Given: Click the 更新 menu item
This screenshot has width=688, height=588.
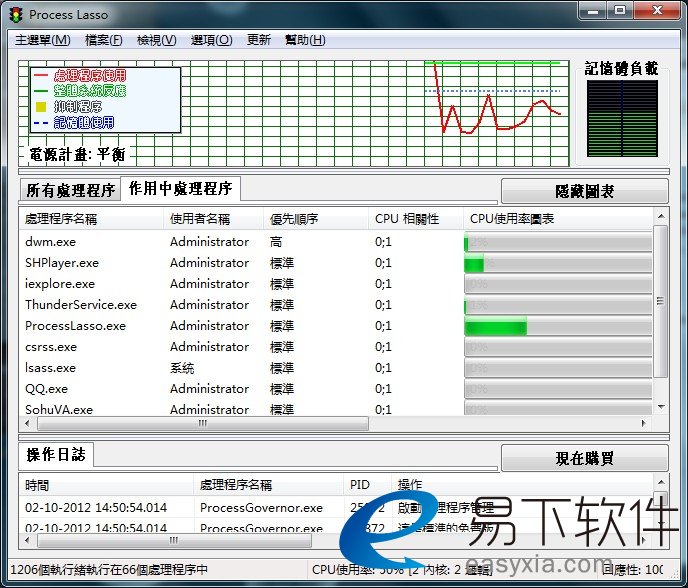Looking at the screenshot, I should 258,40.
